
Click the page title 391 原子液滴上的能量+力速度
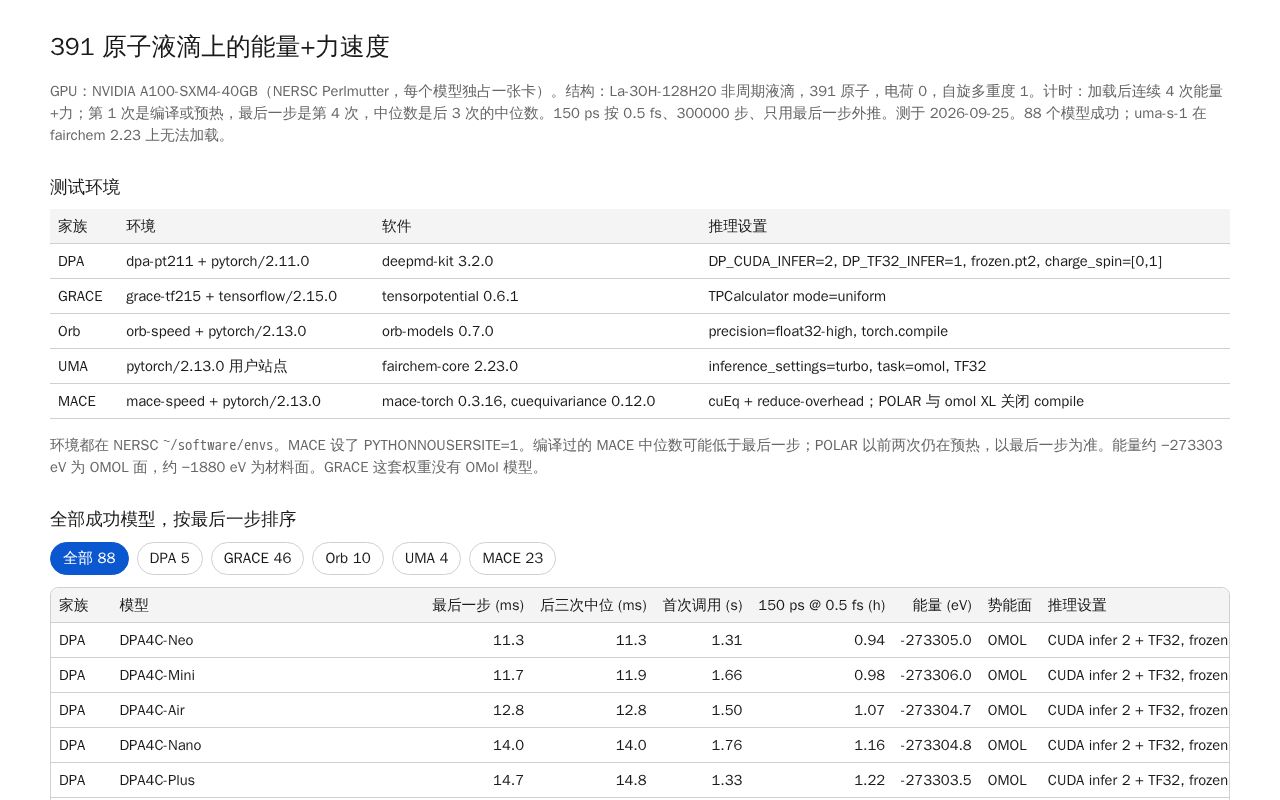[219, 47]
